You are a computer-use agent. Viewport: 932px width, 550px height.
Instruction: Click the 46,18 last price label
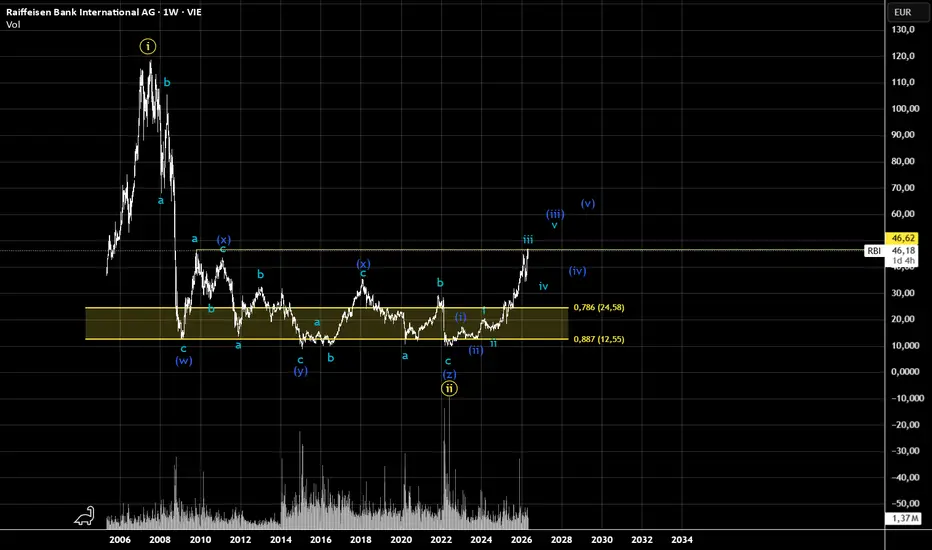[x=902, y=251]
